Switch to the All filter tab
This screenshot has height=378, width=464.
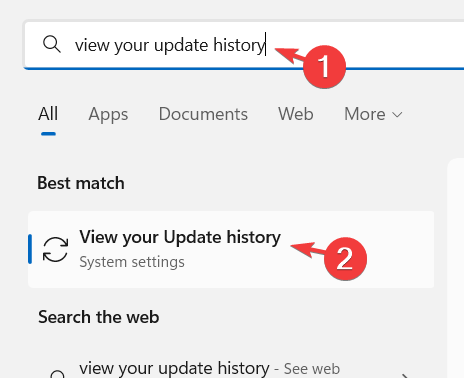[x=48, y=114]
